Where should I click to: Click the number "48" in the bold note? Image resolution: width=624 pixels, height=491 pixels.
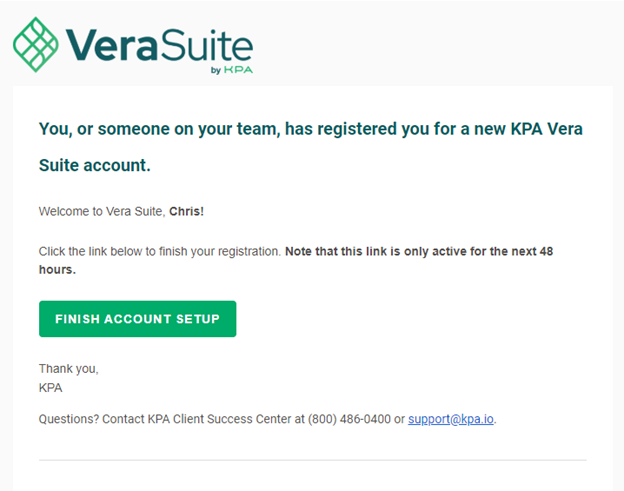546,251
